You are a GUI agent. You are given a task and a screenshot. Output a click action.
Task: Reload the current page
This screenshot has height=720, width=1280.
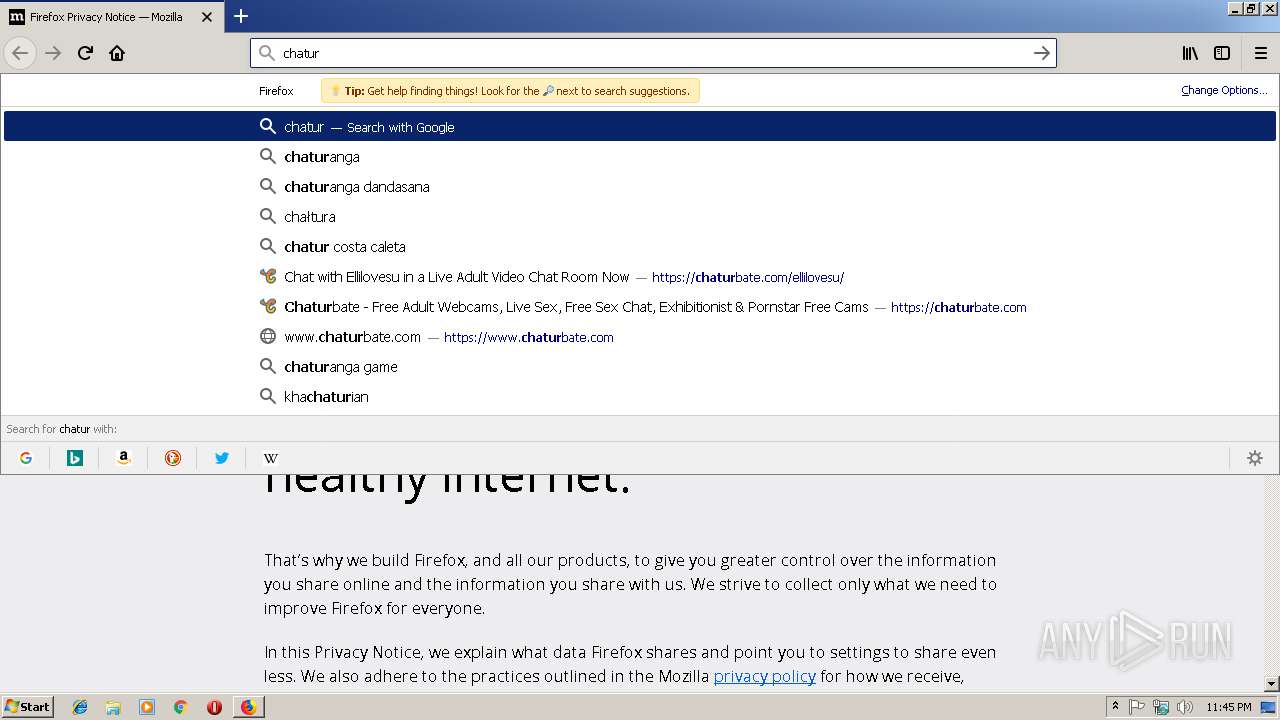click(85, 53)
